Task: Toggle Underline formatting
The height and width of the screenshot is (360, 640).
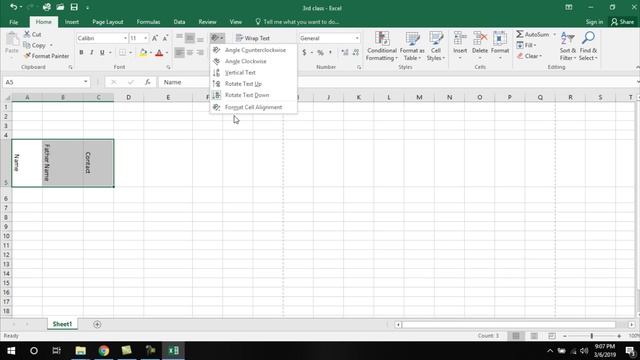Action: click(102, 52)
